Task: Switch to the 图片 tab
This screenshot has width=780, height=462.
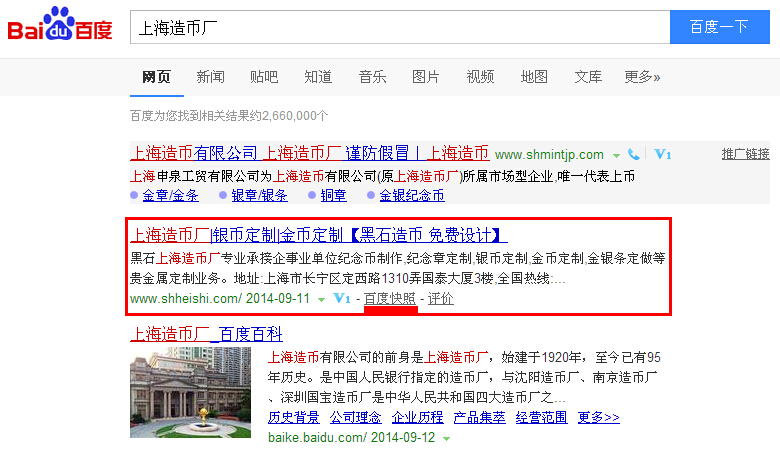Action: click(426, 77)
